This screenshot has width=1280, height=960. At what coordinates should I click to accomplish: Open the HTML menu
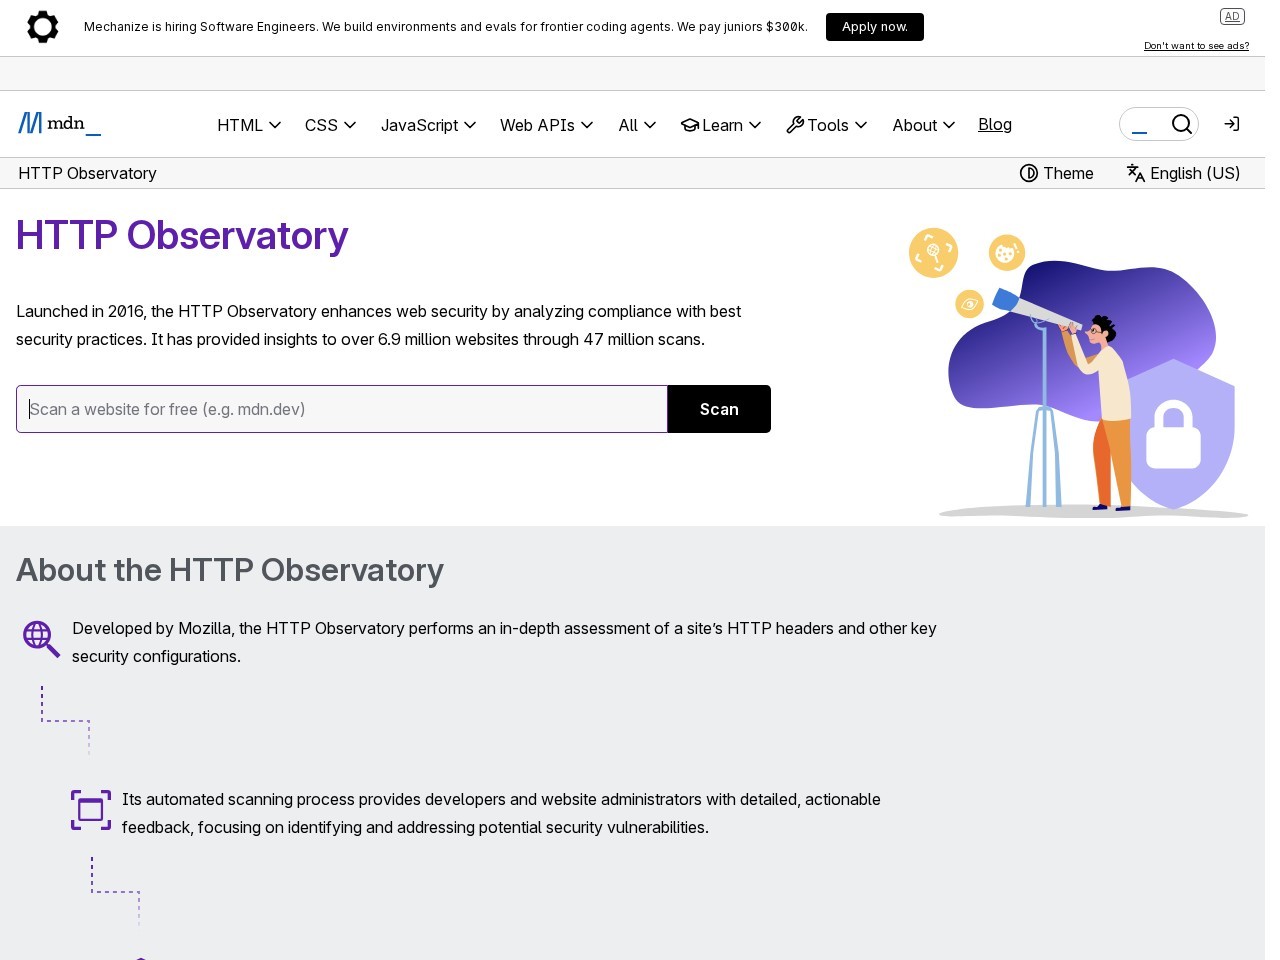coord(249,125)
